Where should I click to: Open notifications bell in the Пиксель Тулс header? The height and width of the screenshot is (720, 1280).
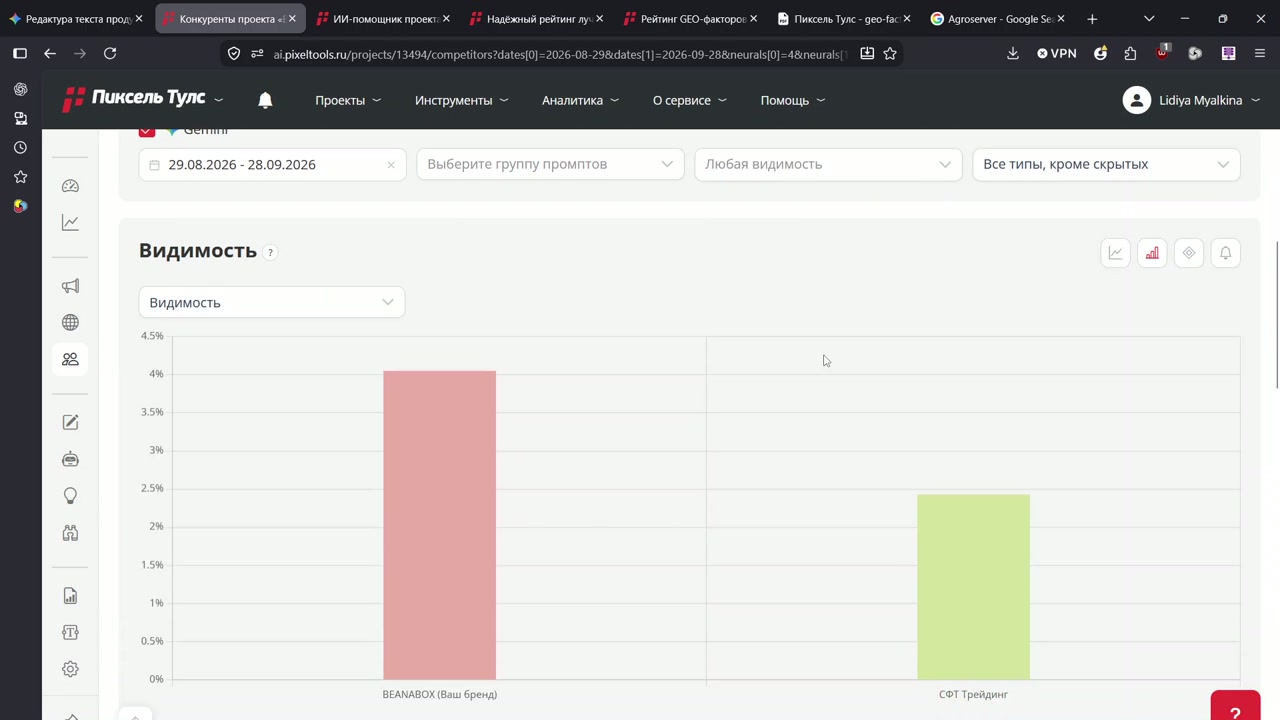[x=265, y=100]
